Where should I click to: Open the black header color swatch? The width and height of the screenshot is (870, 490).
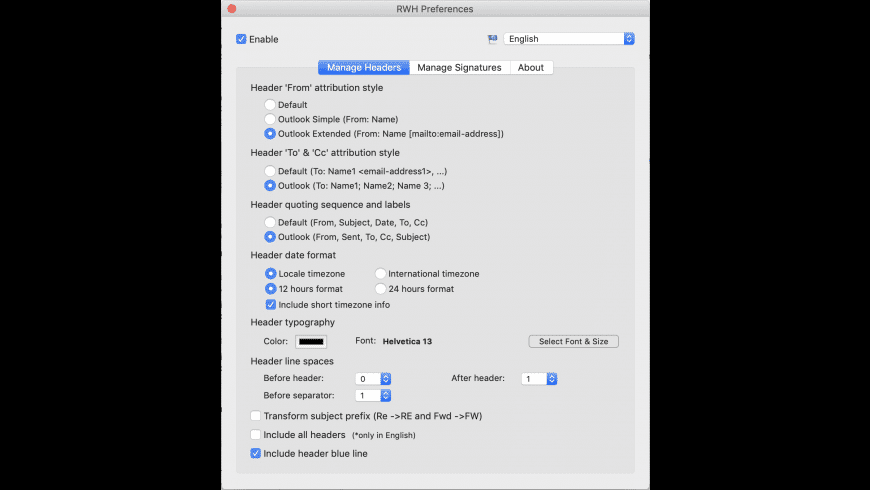coord(311,341)
